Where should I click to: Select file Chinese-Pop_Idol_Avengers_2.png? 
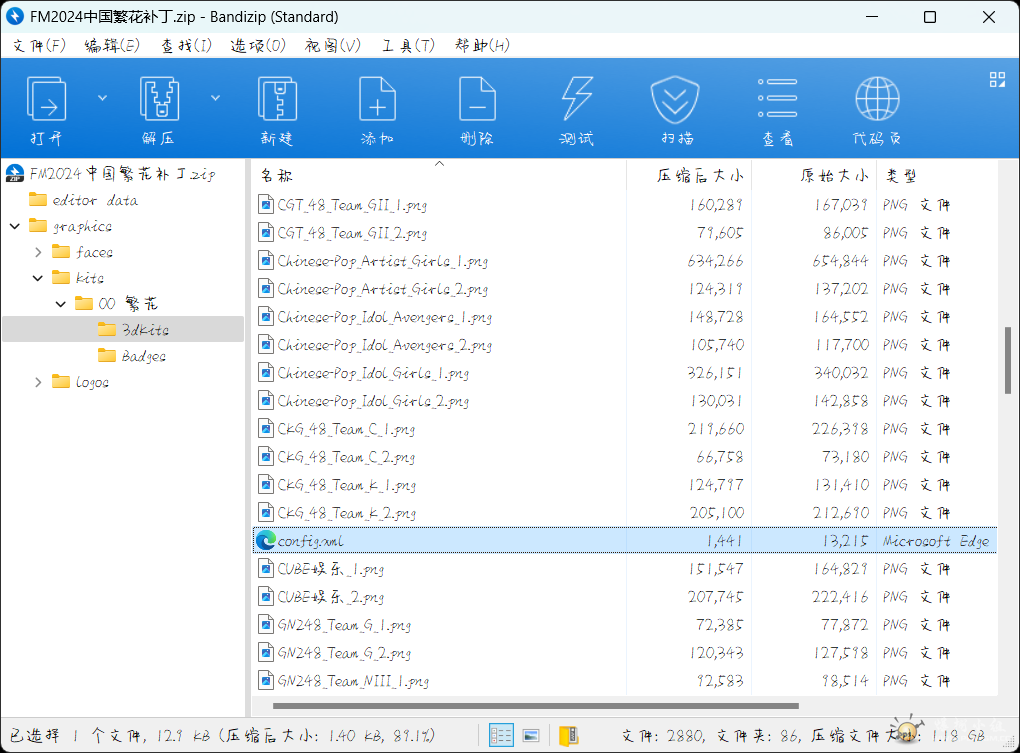pos(384,345)
